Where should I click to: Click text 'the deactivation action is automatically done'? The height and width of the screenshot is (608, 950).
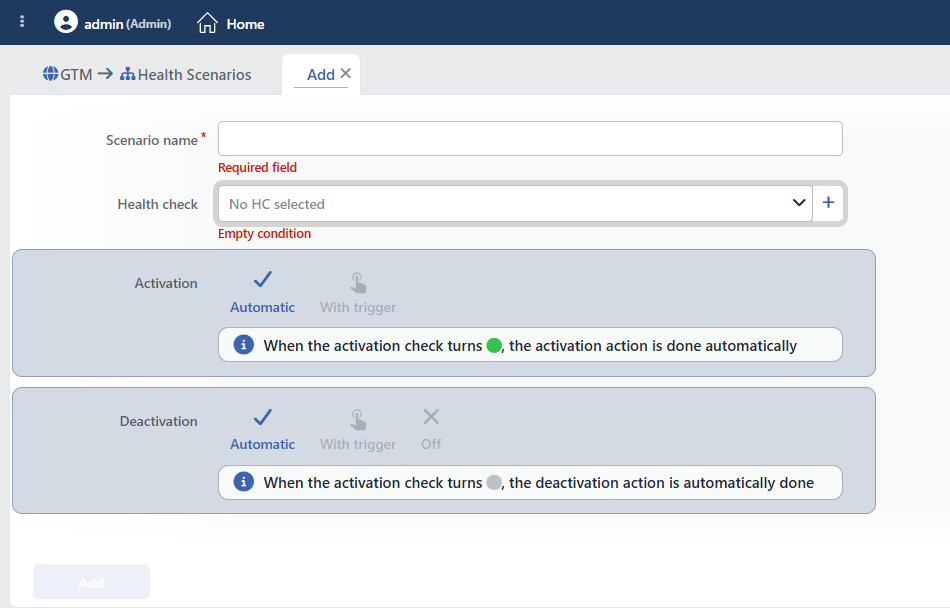click(x=662, y=482)
